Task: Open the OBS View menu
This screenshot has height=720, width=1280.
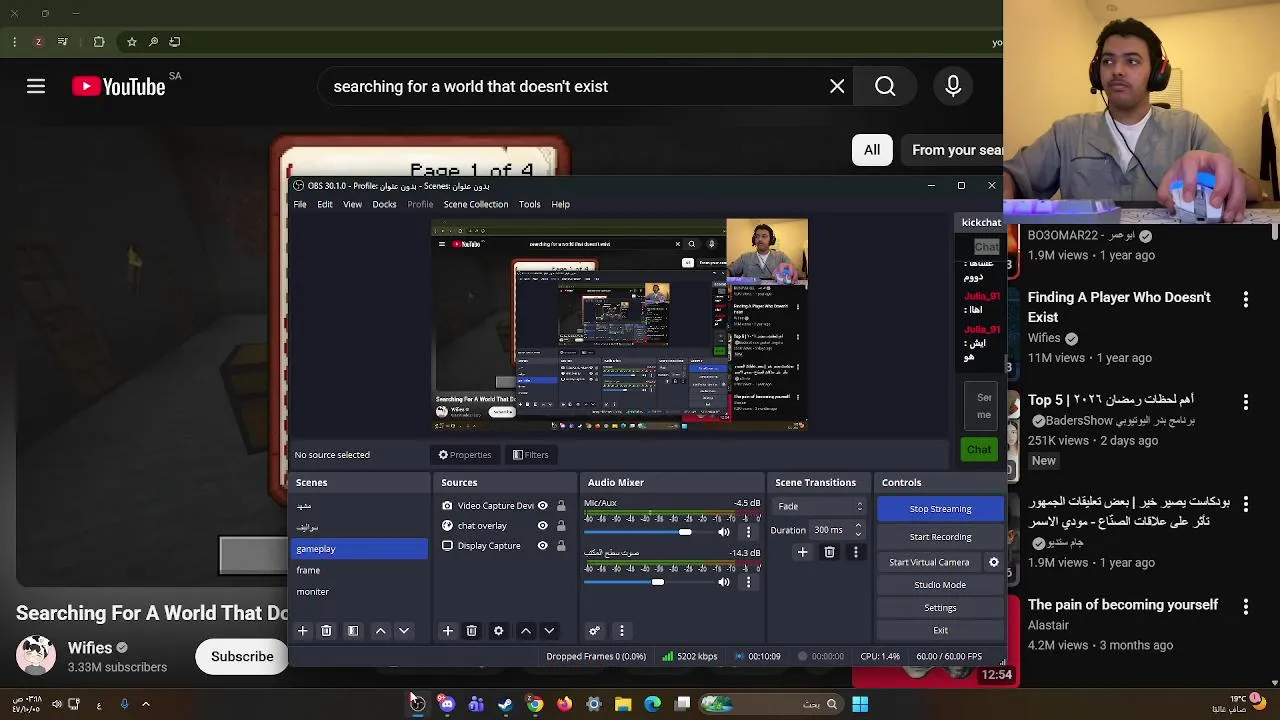Action: [353, 204]
